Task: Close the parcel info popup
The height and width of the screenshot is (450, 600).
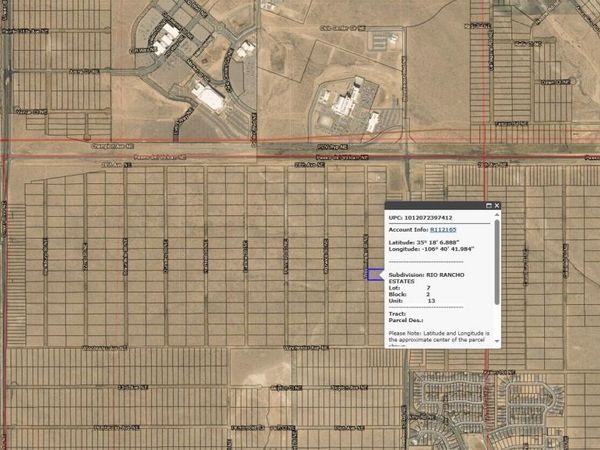Action: pyautogui.click(x=497, y=205)
